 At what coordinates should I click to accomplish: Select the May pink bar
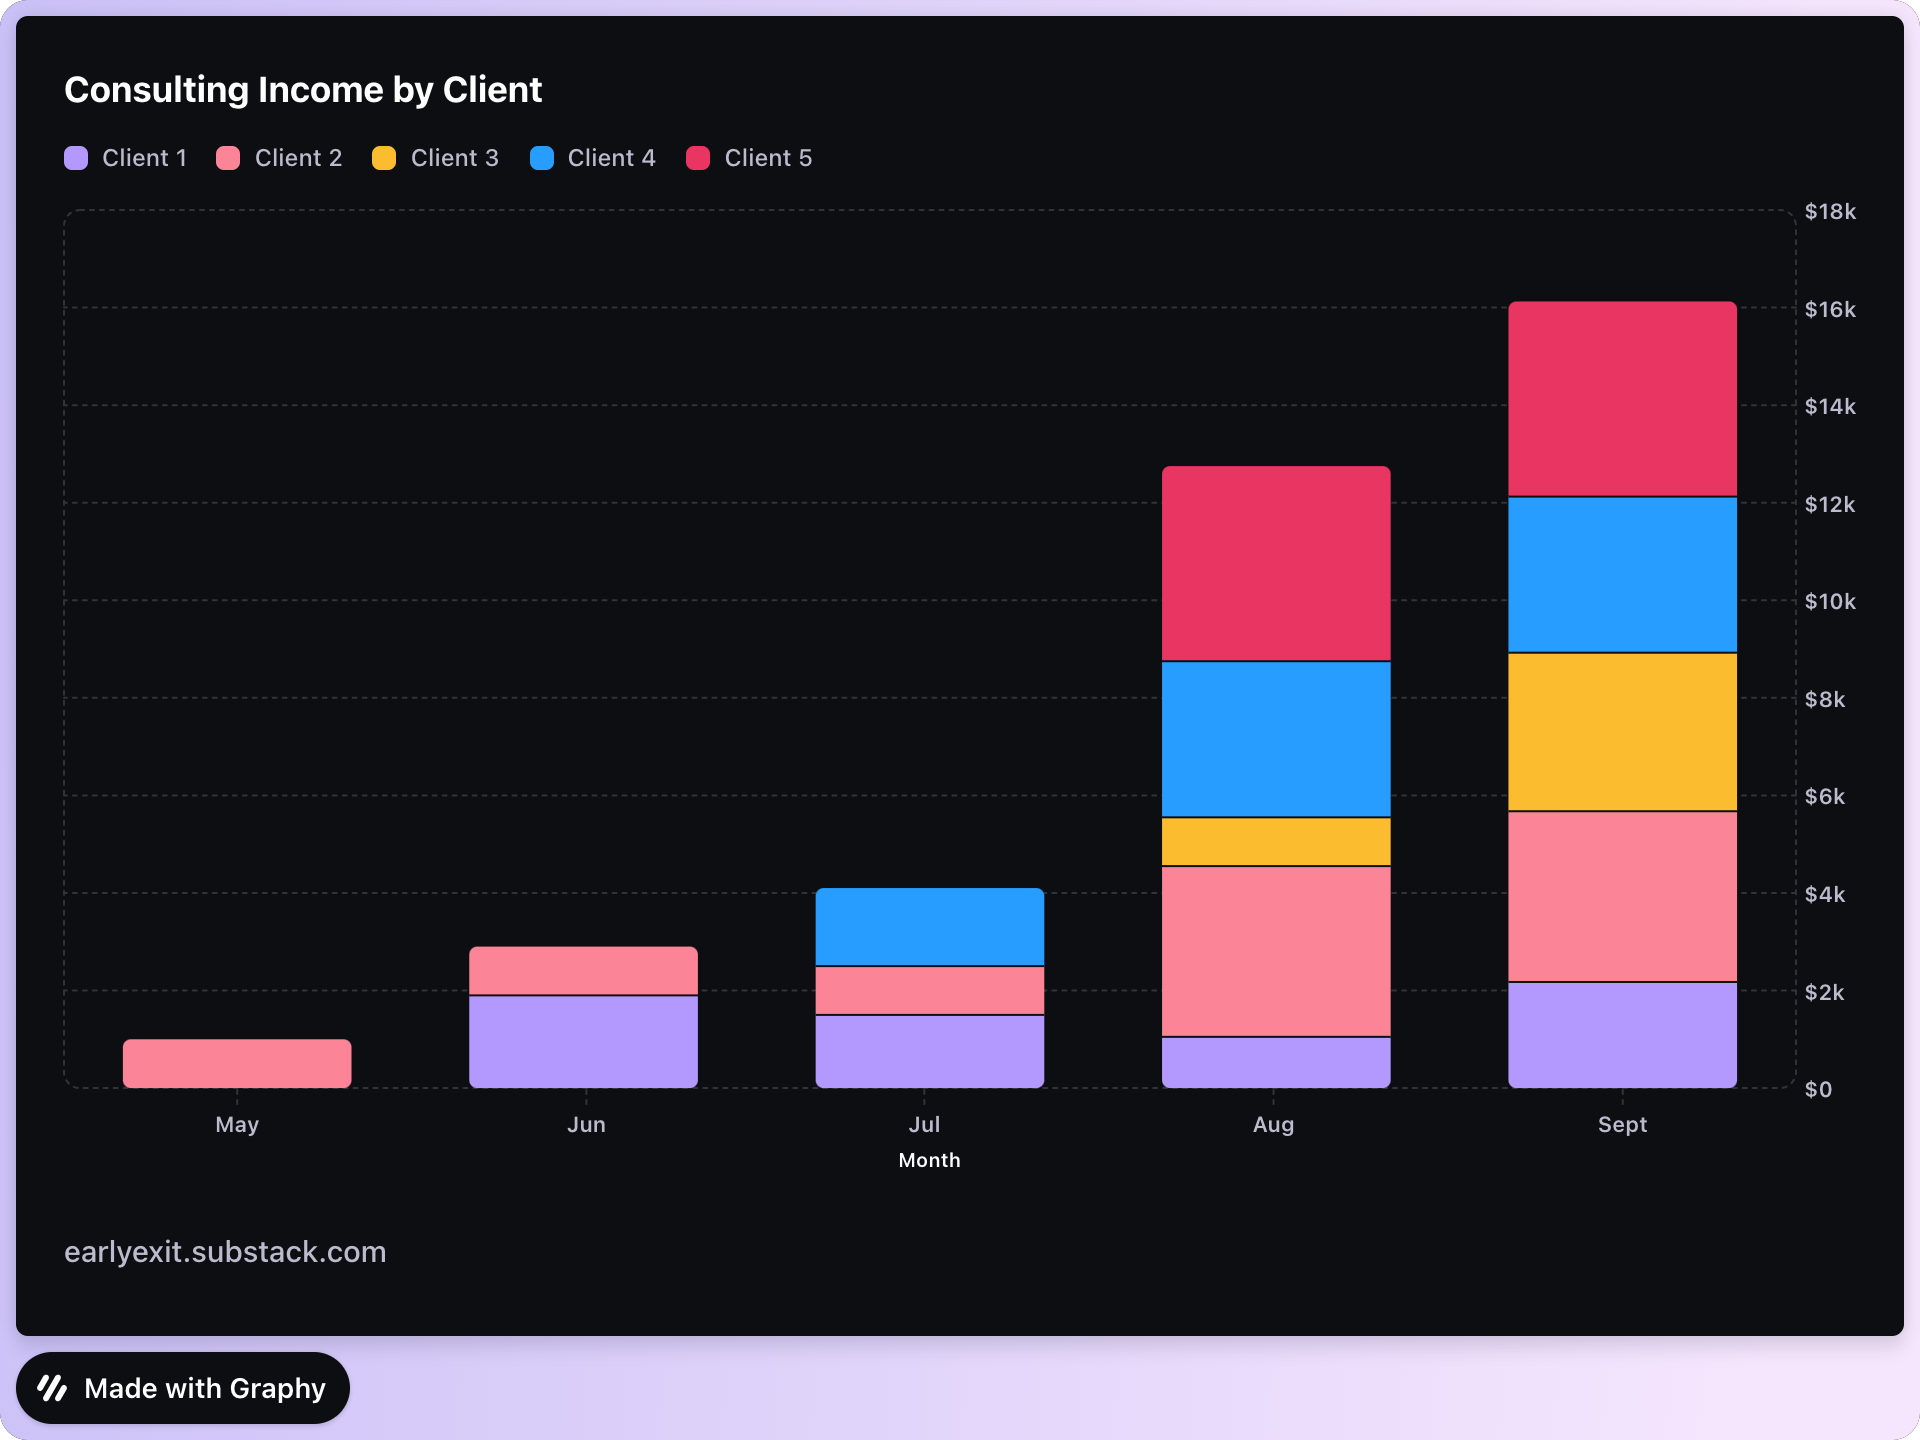(237, 1063)
